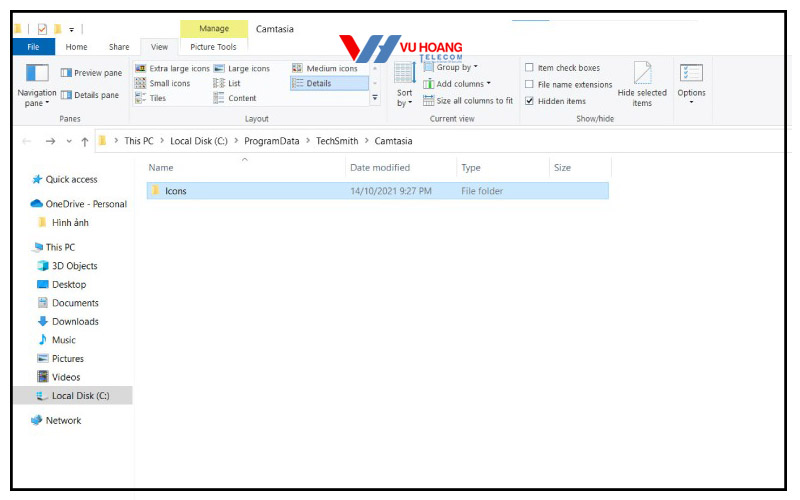The image size is (800, 500).
Task: Switch to Content layout
Action: pyautogui.click(x=235, y=98)
